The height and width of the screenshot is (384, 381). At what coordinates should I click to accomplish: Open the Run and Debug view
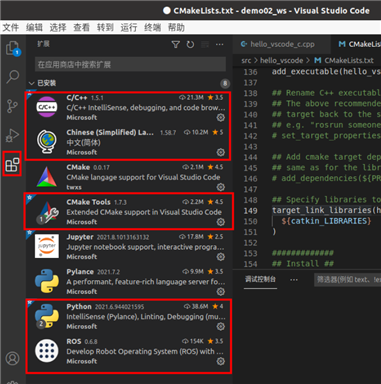(x=13, y=135)
